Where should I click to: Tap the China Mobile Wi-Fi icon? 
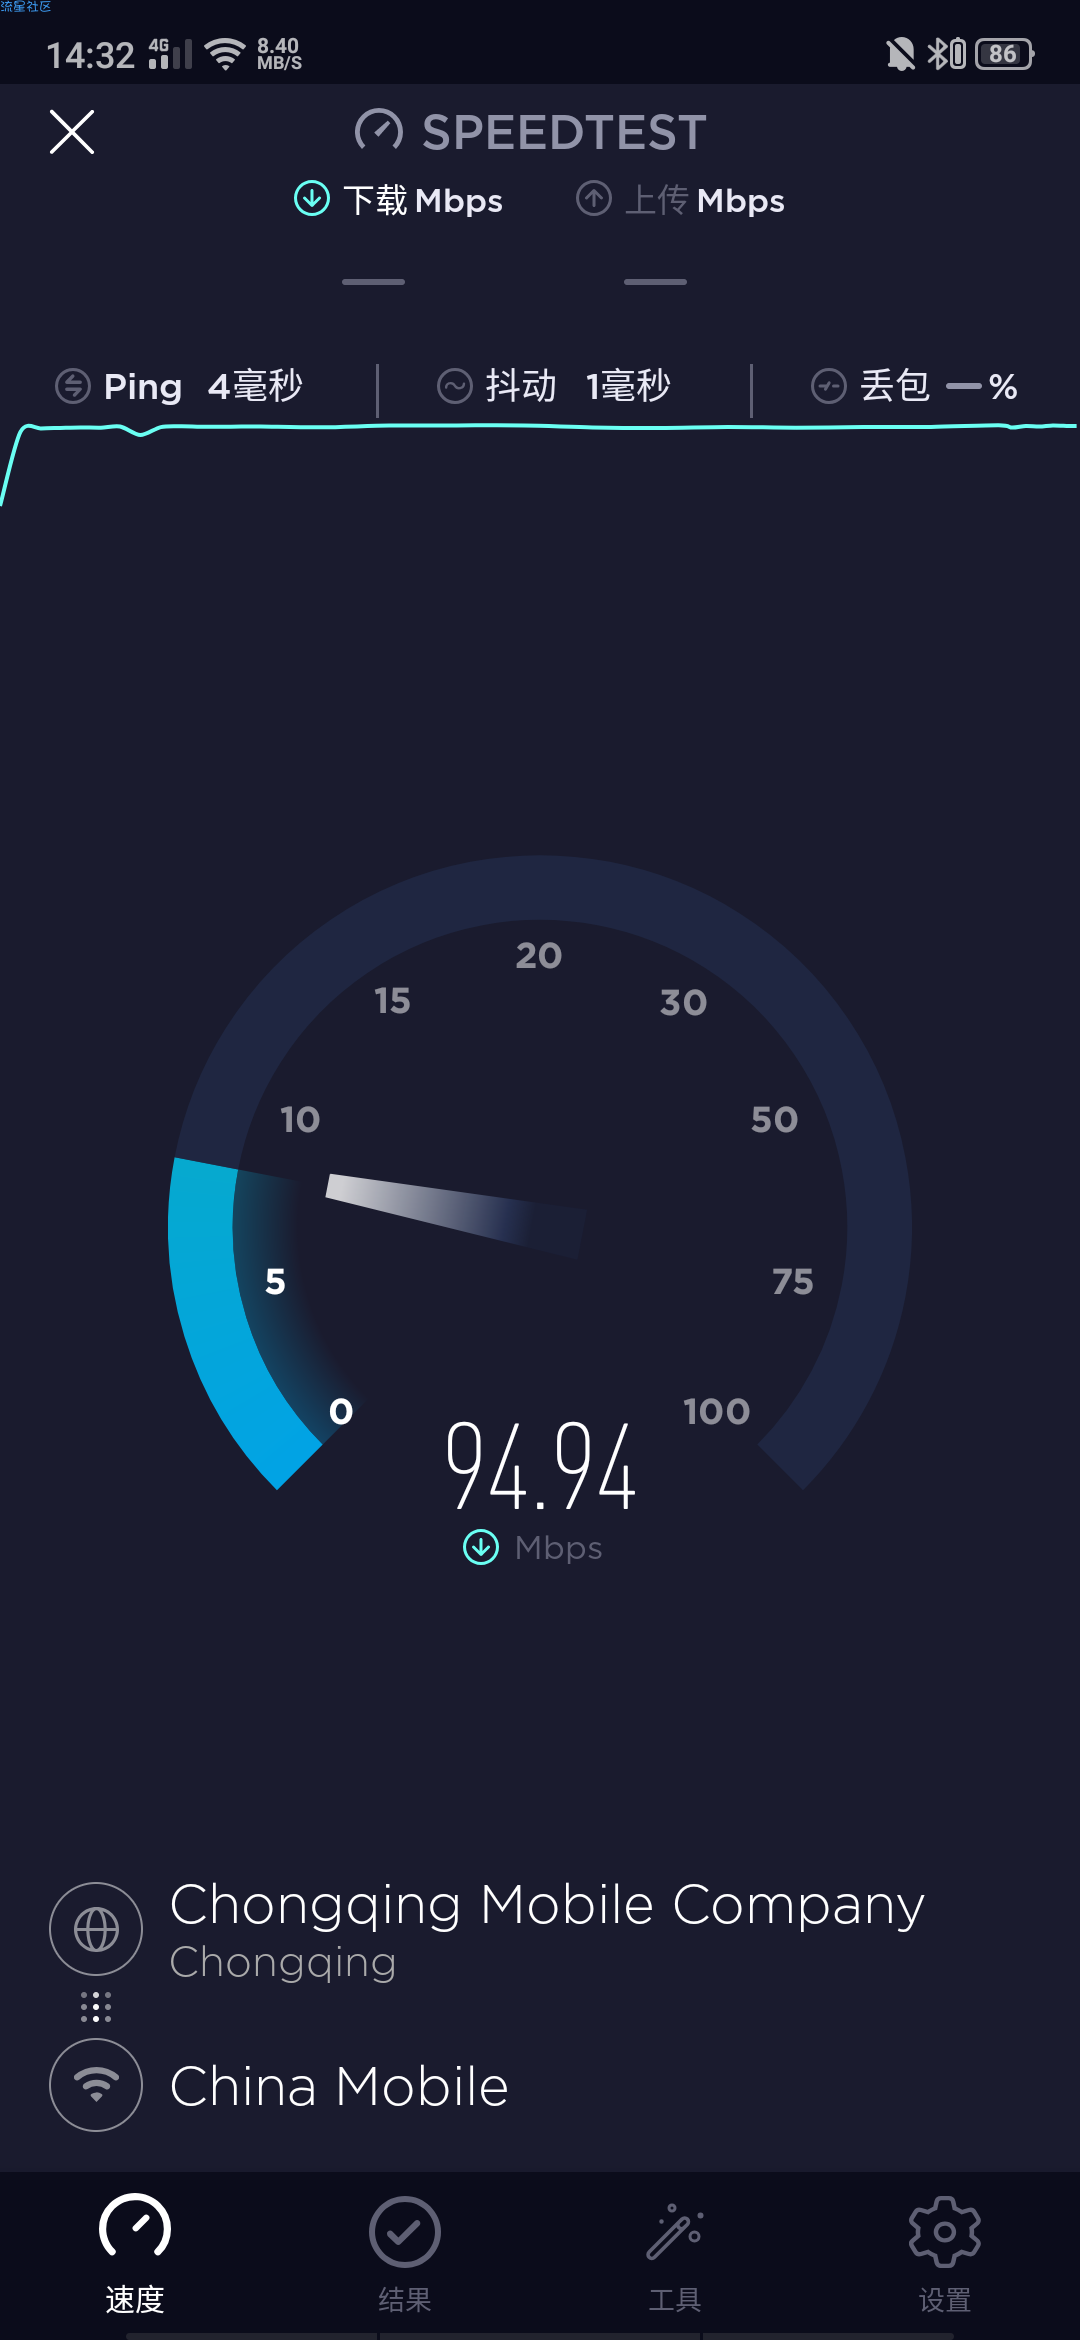[x=96, y=2085]
